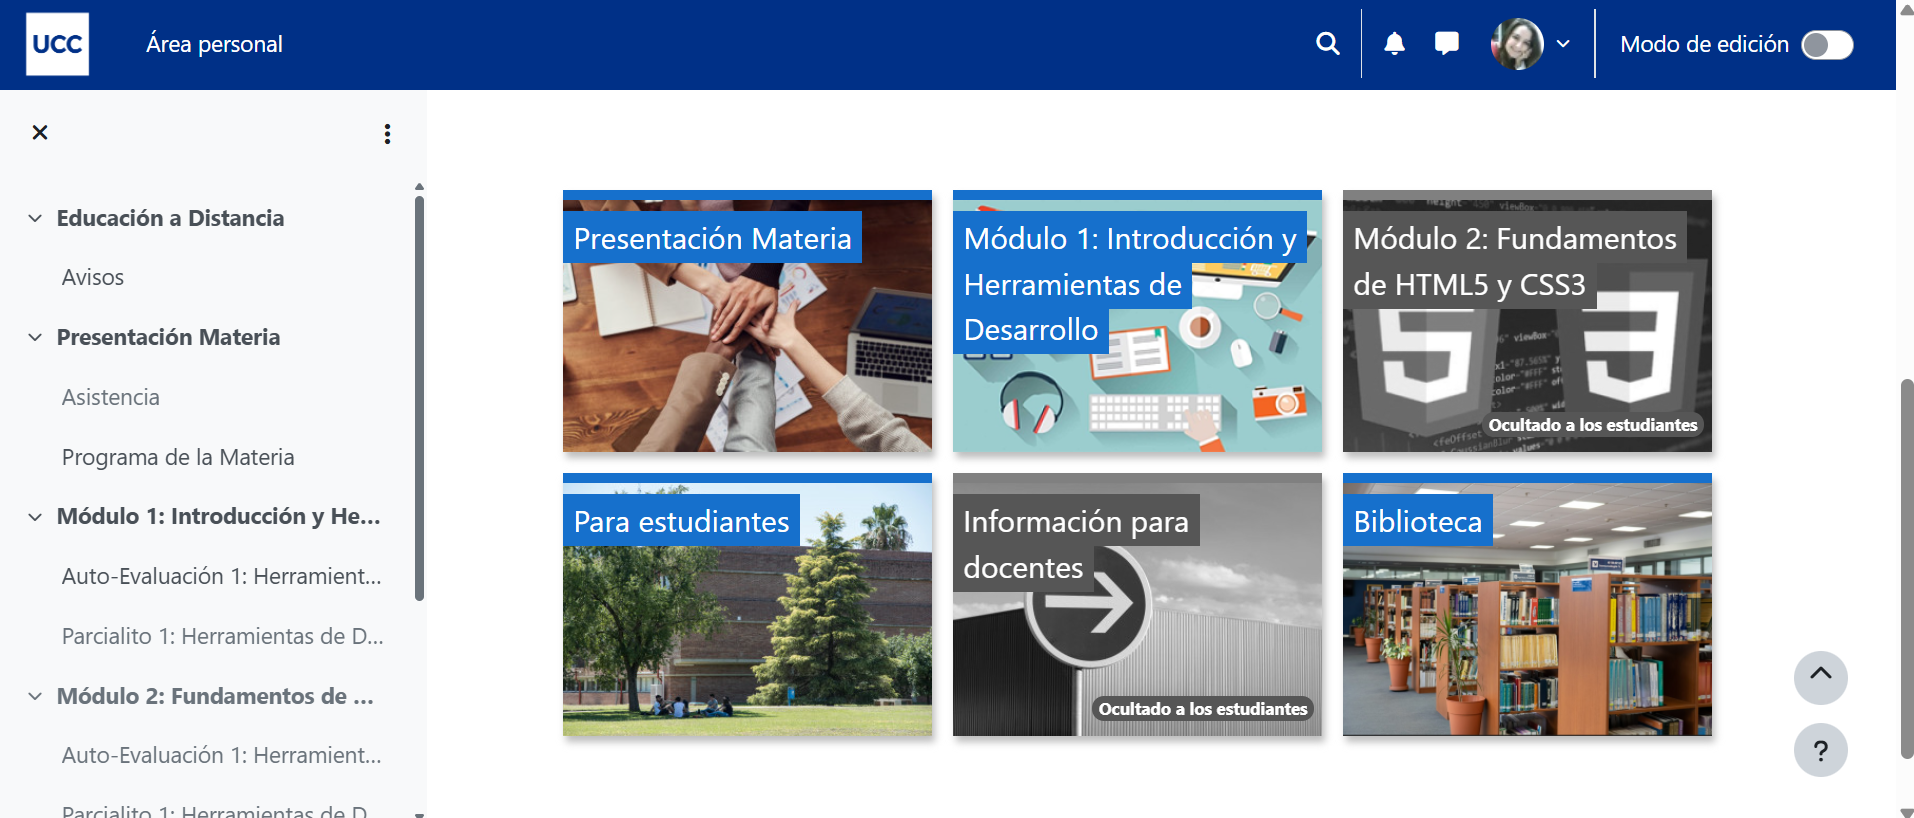Open Educación a Distancia in course index
This screenshot has width=1914, height=818.
[x=170, y=218]
